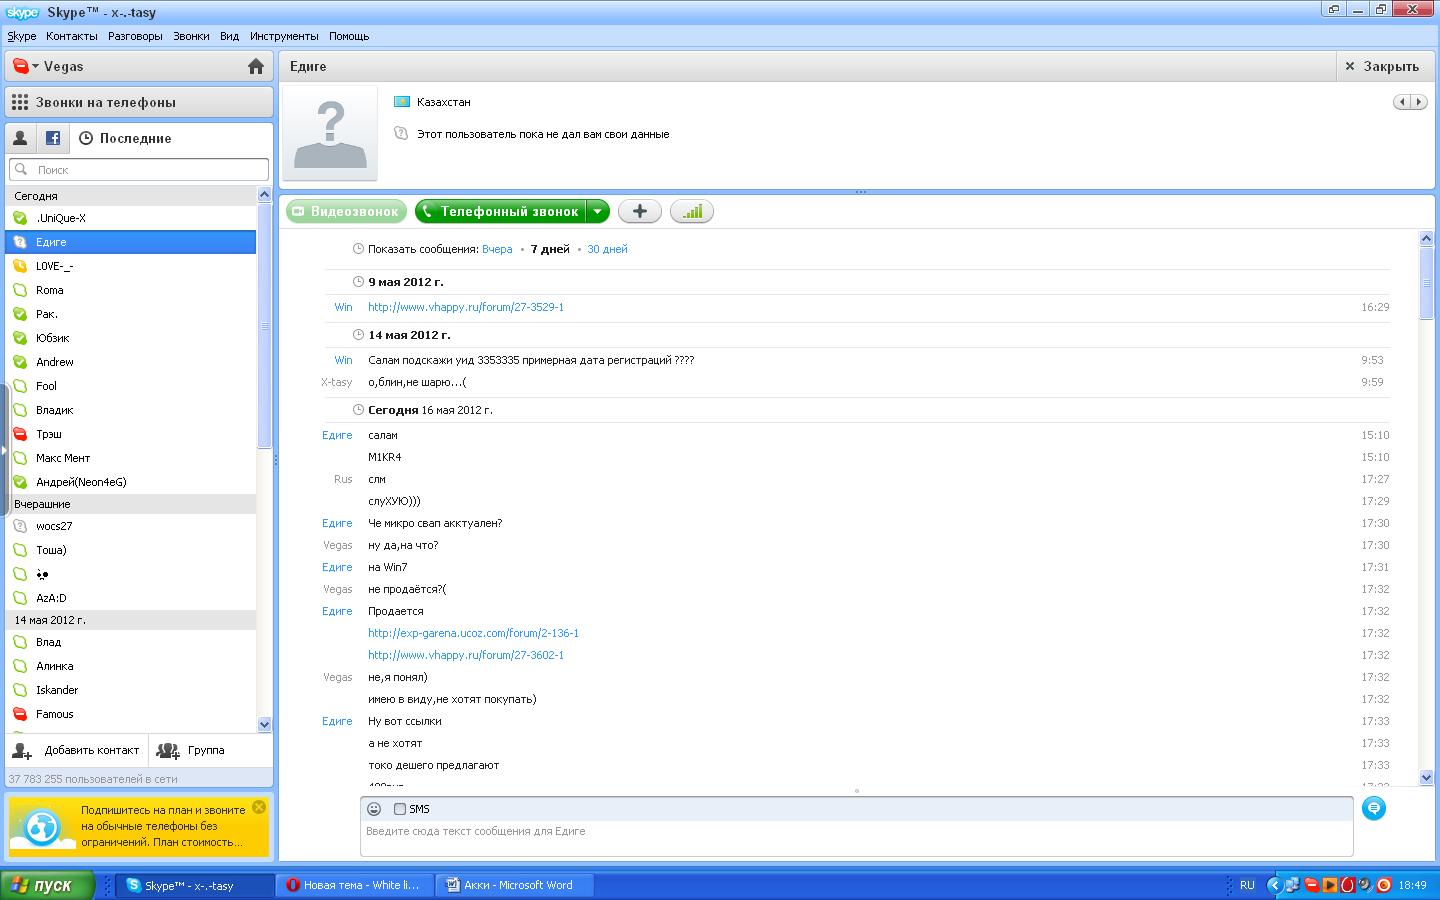This screenshot has height=900, width=1440.
Task: Close the Едиге conversation with Закрыть
Action: (x=1382, y=66)
